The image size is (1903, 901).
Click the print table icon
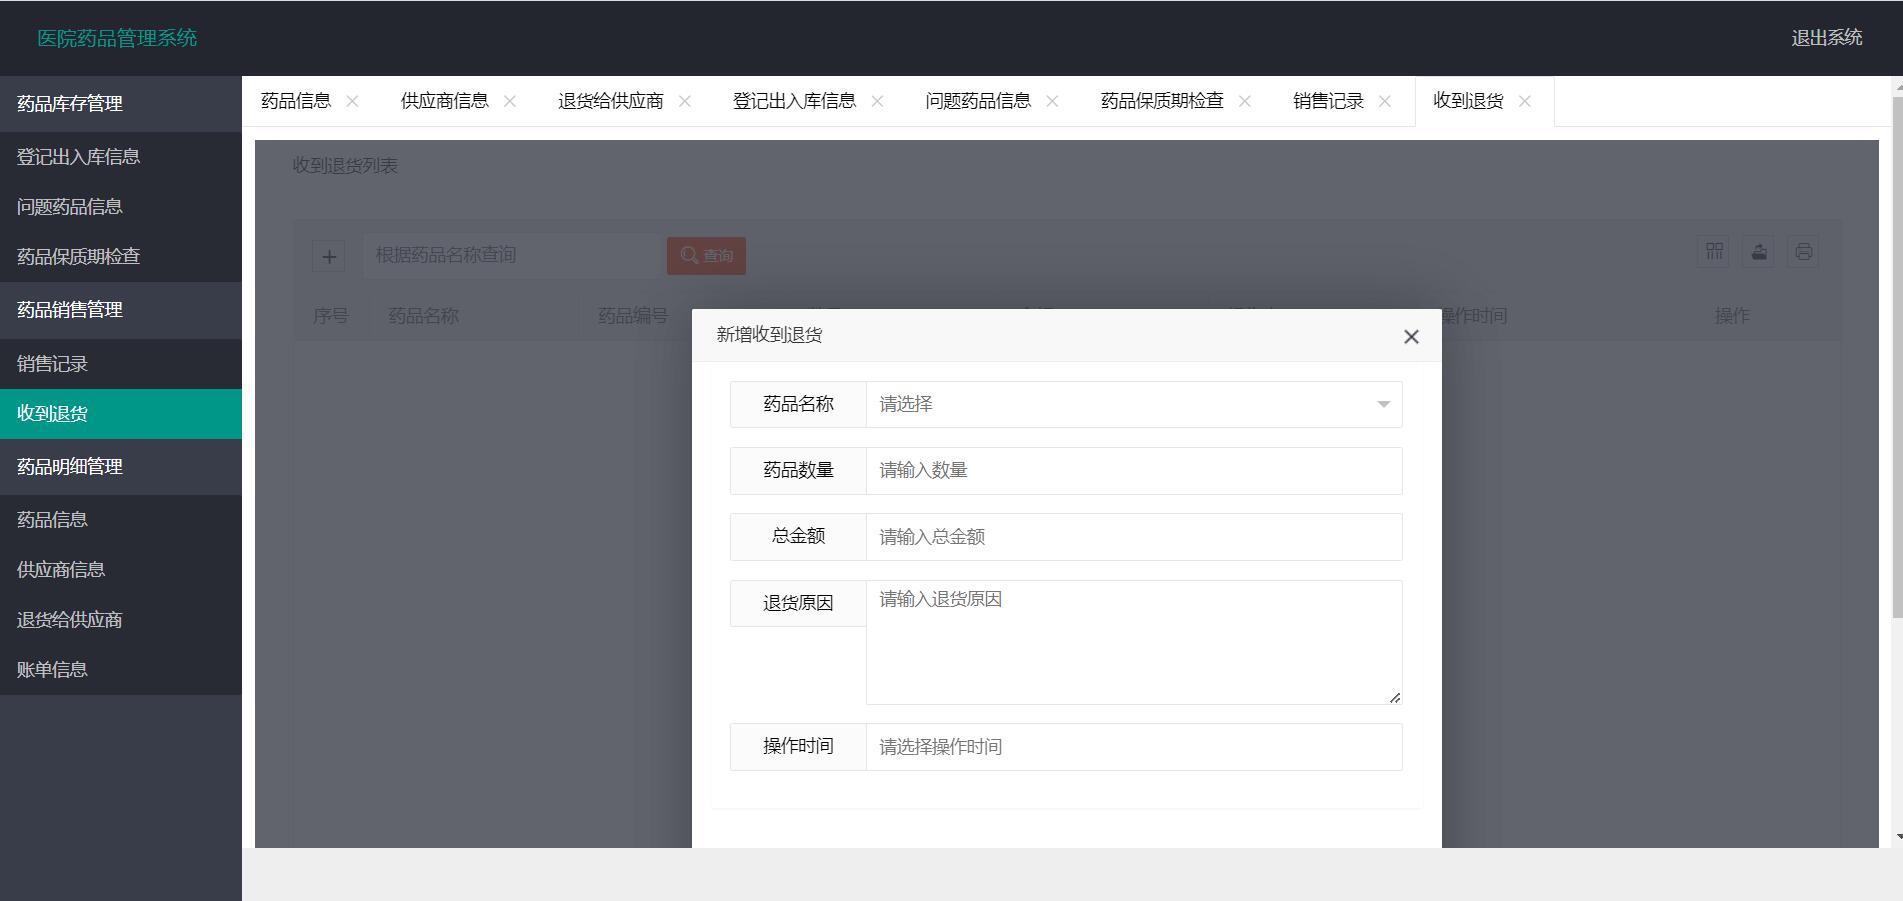1803,252
